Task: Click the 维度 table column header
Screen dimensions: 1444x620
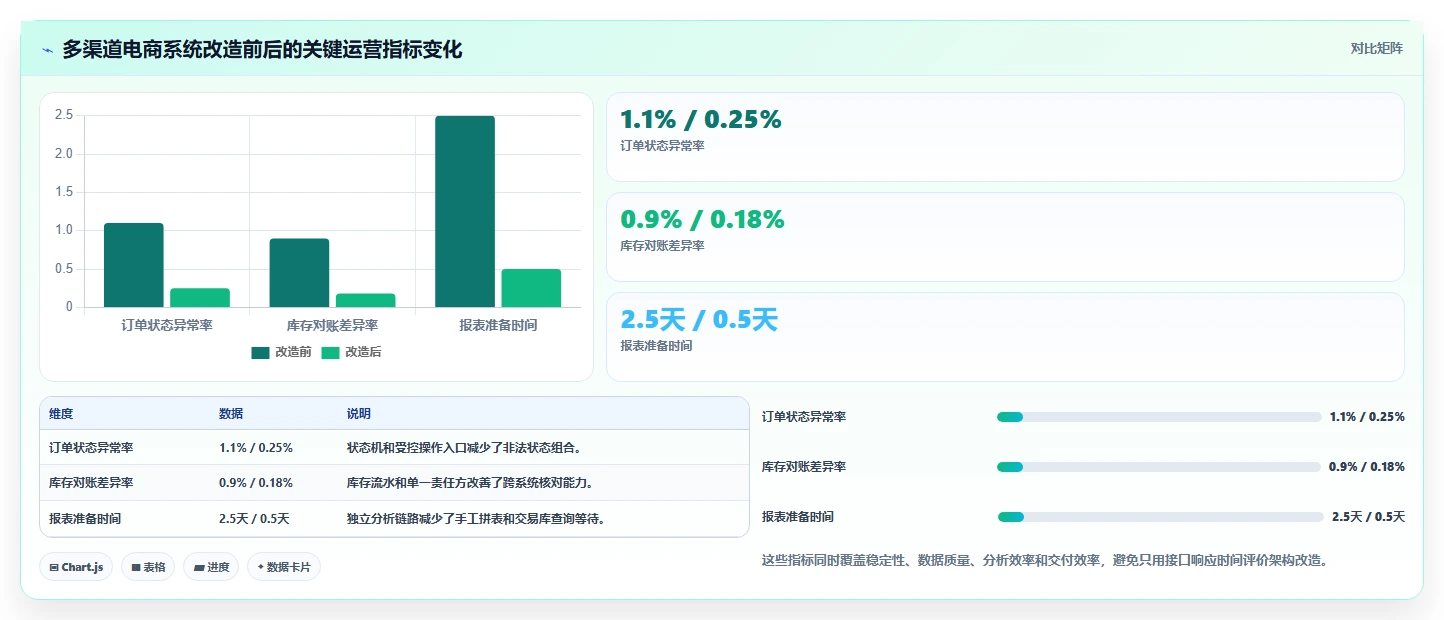Action: (61, 414)
